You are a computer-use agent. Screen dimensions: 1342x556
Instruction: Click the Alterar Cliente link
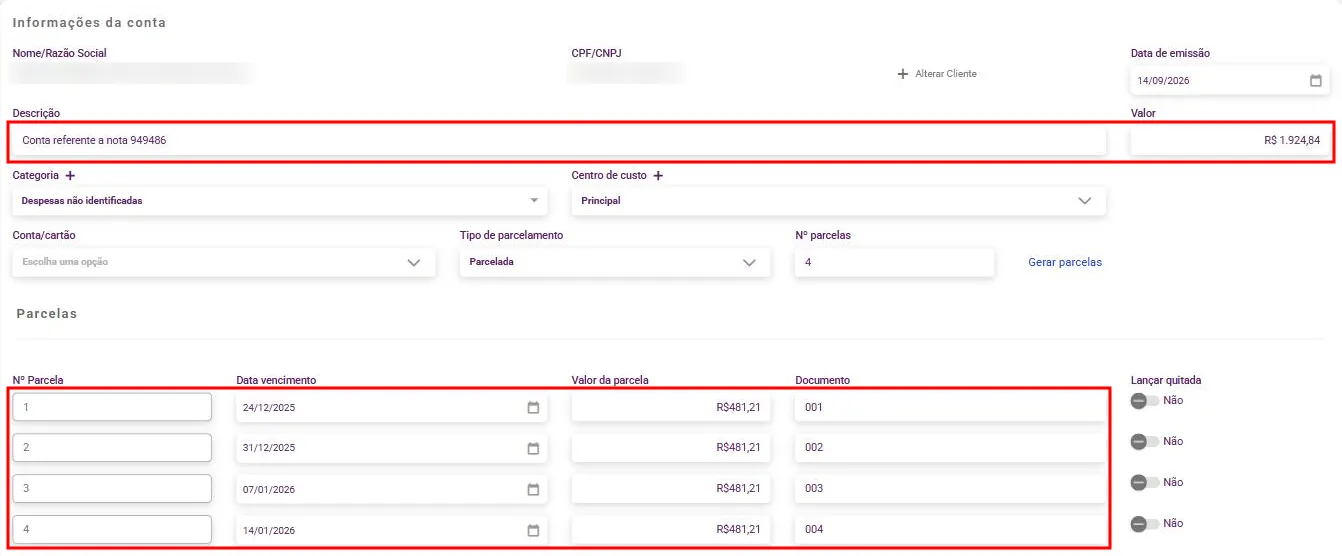(937, 74)
